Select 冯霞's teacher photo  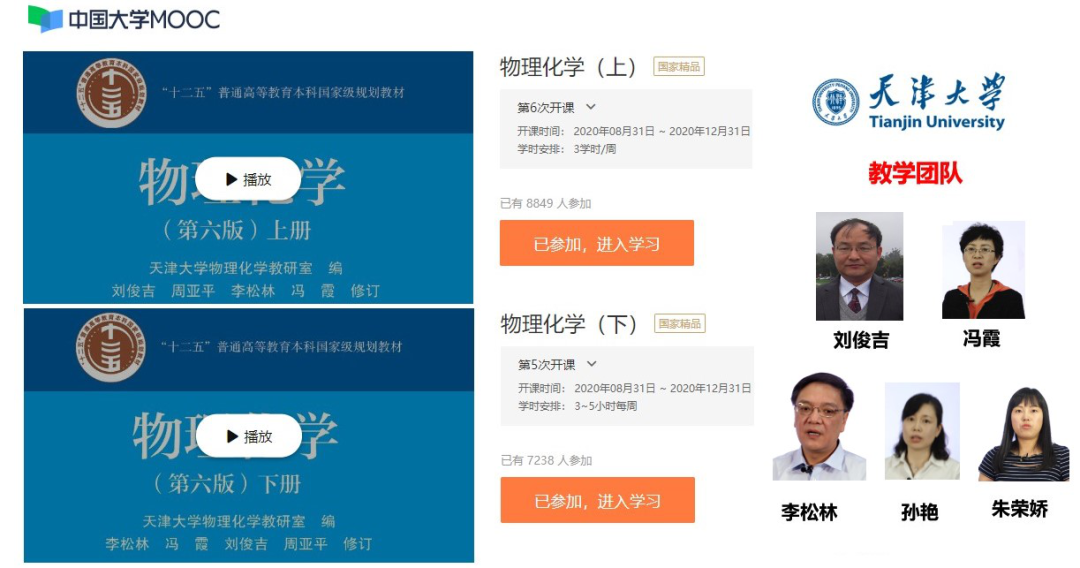tap(983, 270)
